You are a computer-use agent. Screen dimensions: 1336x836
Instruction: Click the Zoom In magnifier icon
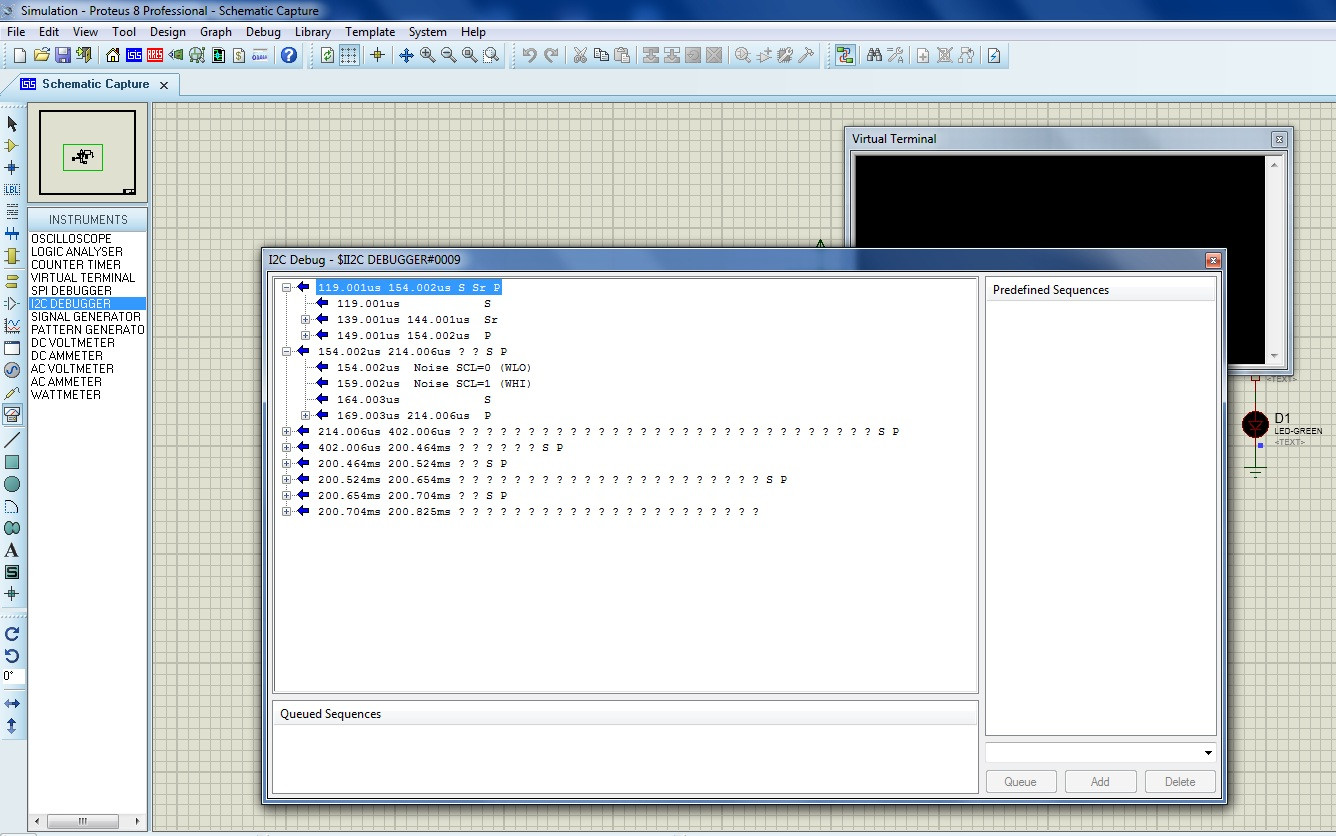(427, 55)
